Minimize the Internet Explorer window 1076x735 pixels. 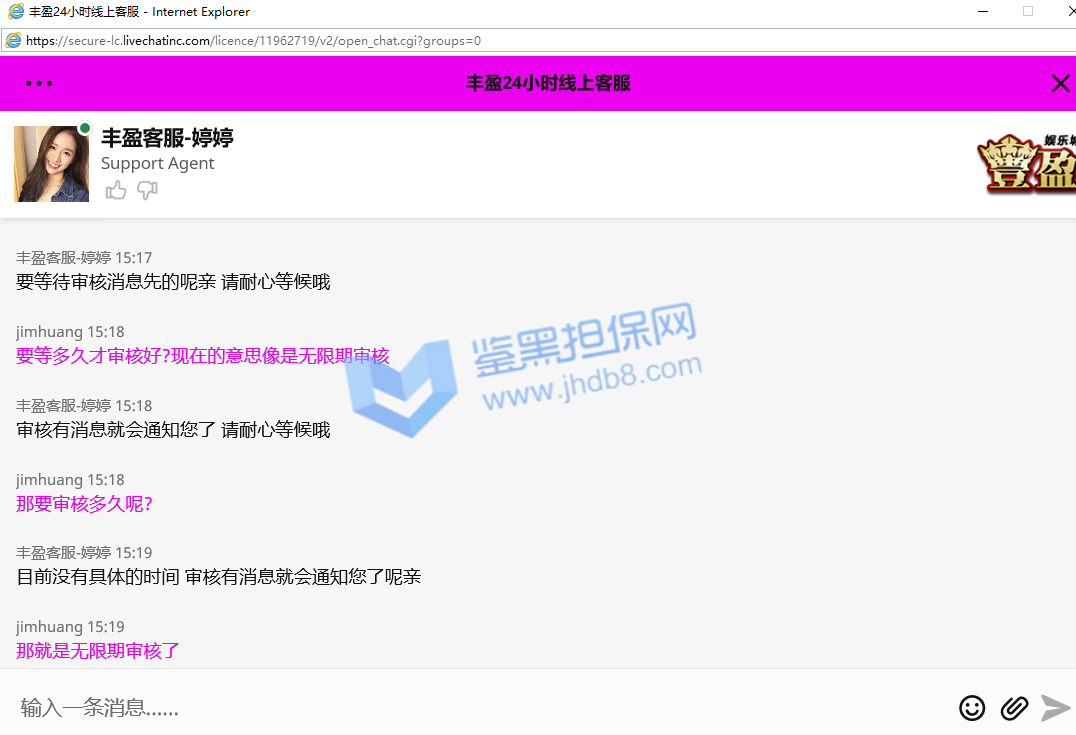pos(982,12)
